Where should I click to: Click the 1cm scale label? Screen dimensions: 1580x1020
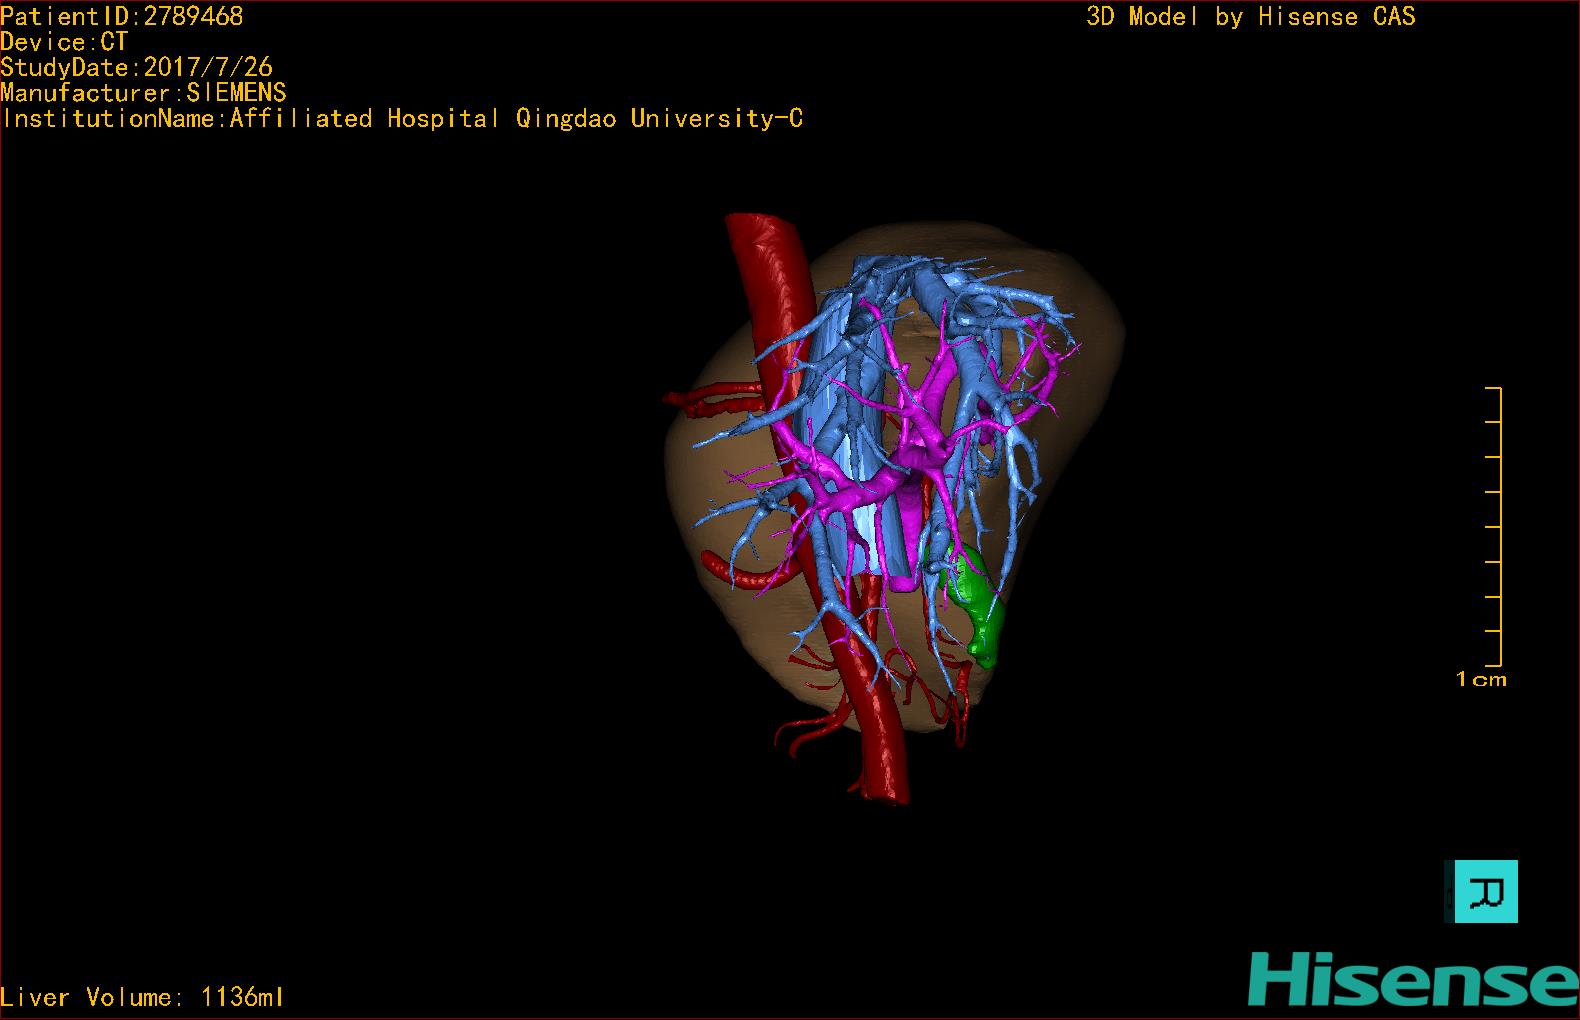tap(1481, 679)
